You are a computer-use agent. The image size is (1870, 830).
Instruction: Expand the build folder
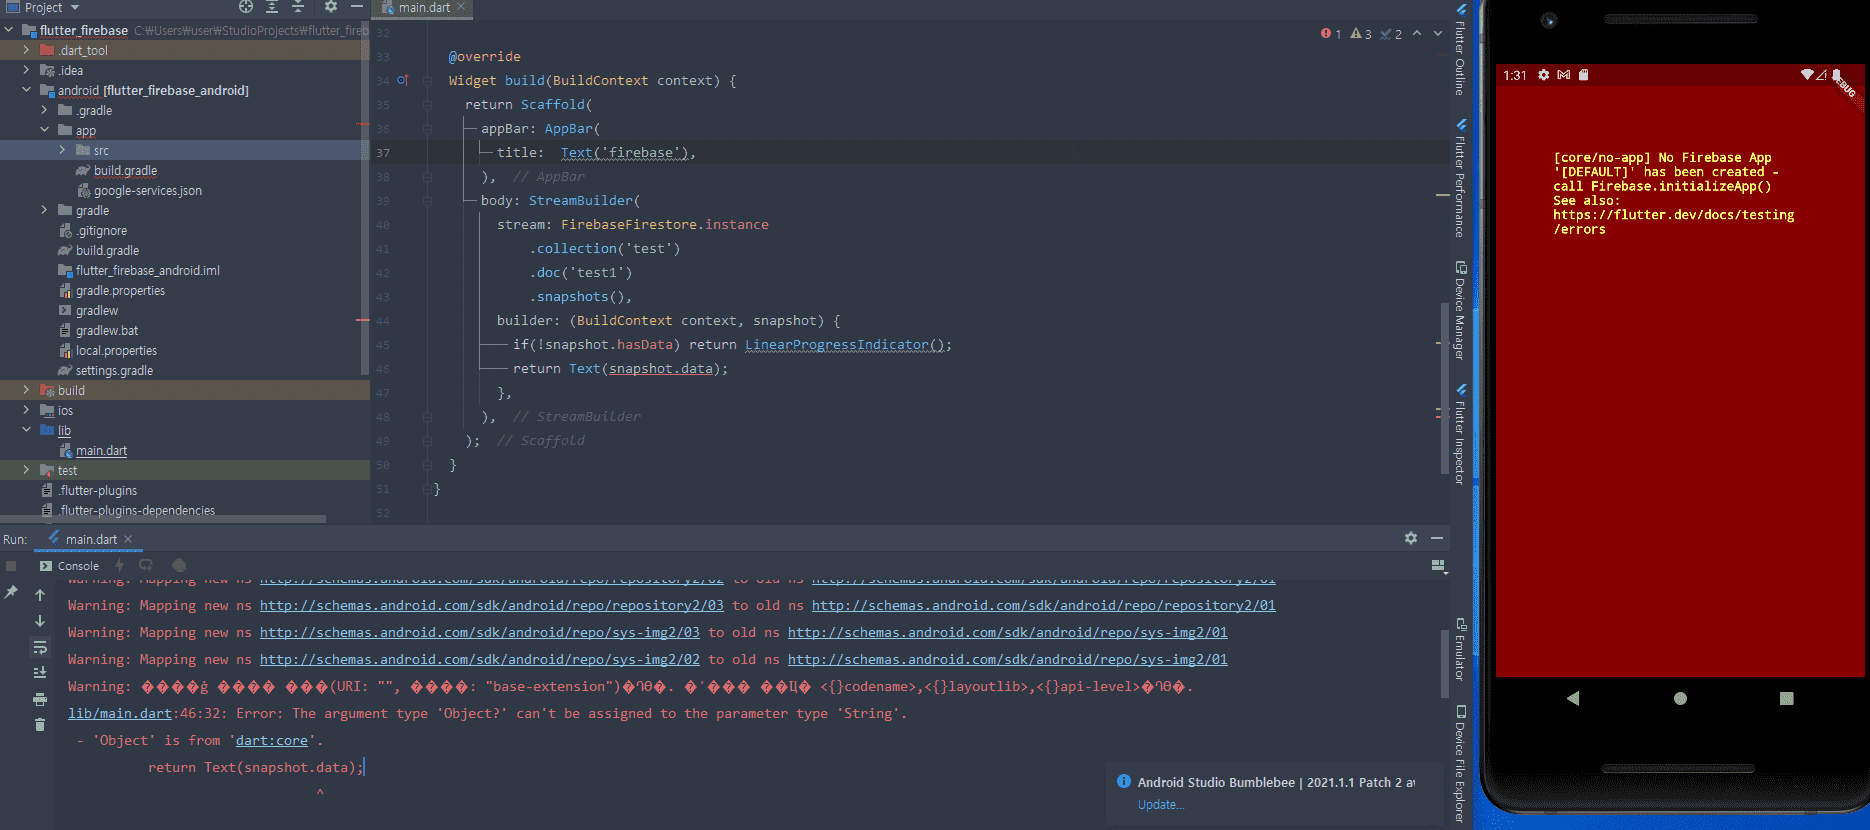(27, 390)
